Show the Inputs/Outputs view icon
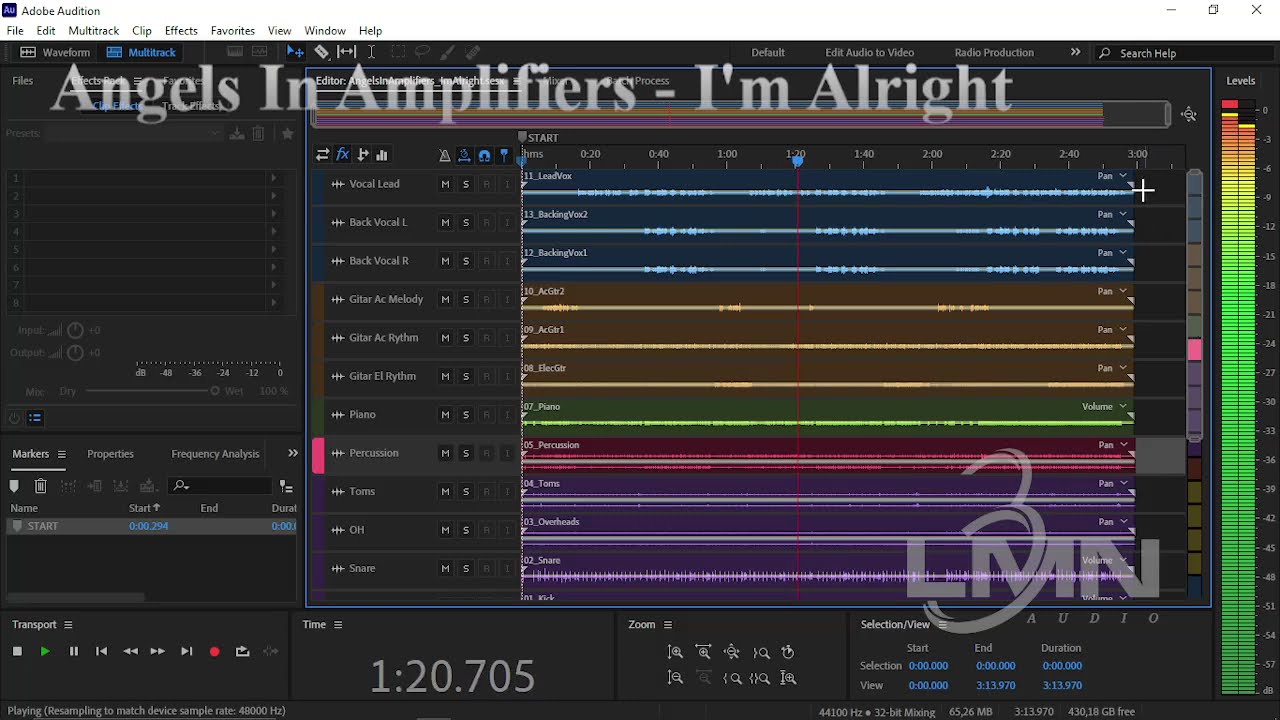Viewport: 1280px width, 720px height. pos(322,154)
